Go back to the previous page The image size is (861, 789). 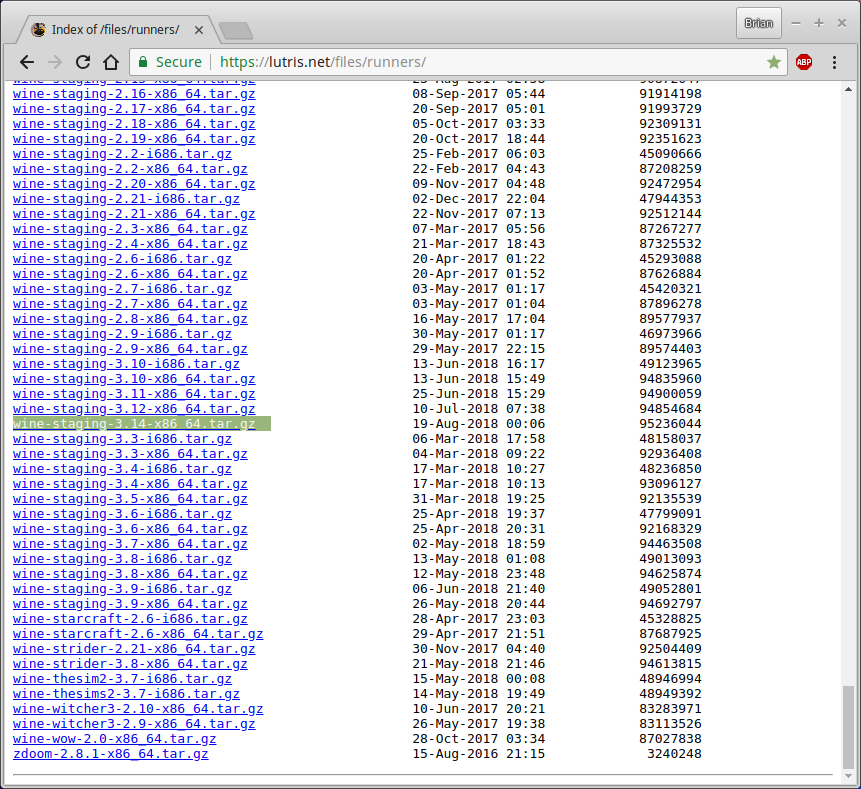[x=26, y=62]
